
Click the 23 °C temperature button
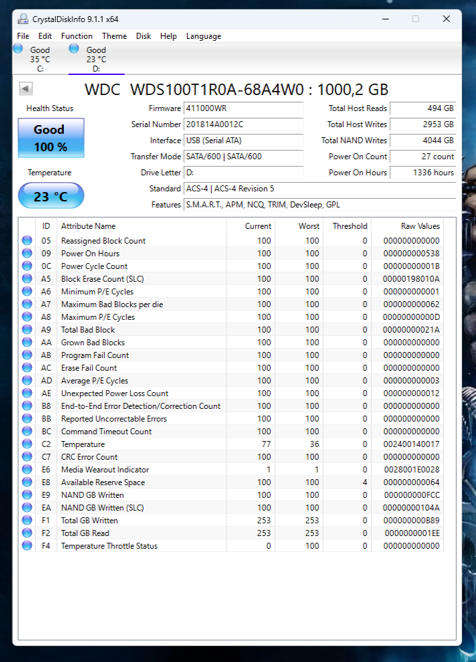click(51, 196)
